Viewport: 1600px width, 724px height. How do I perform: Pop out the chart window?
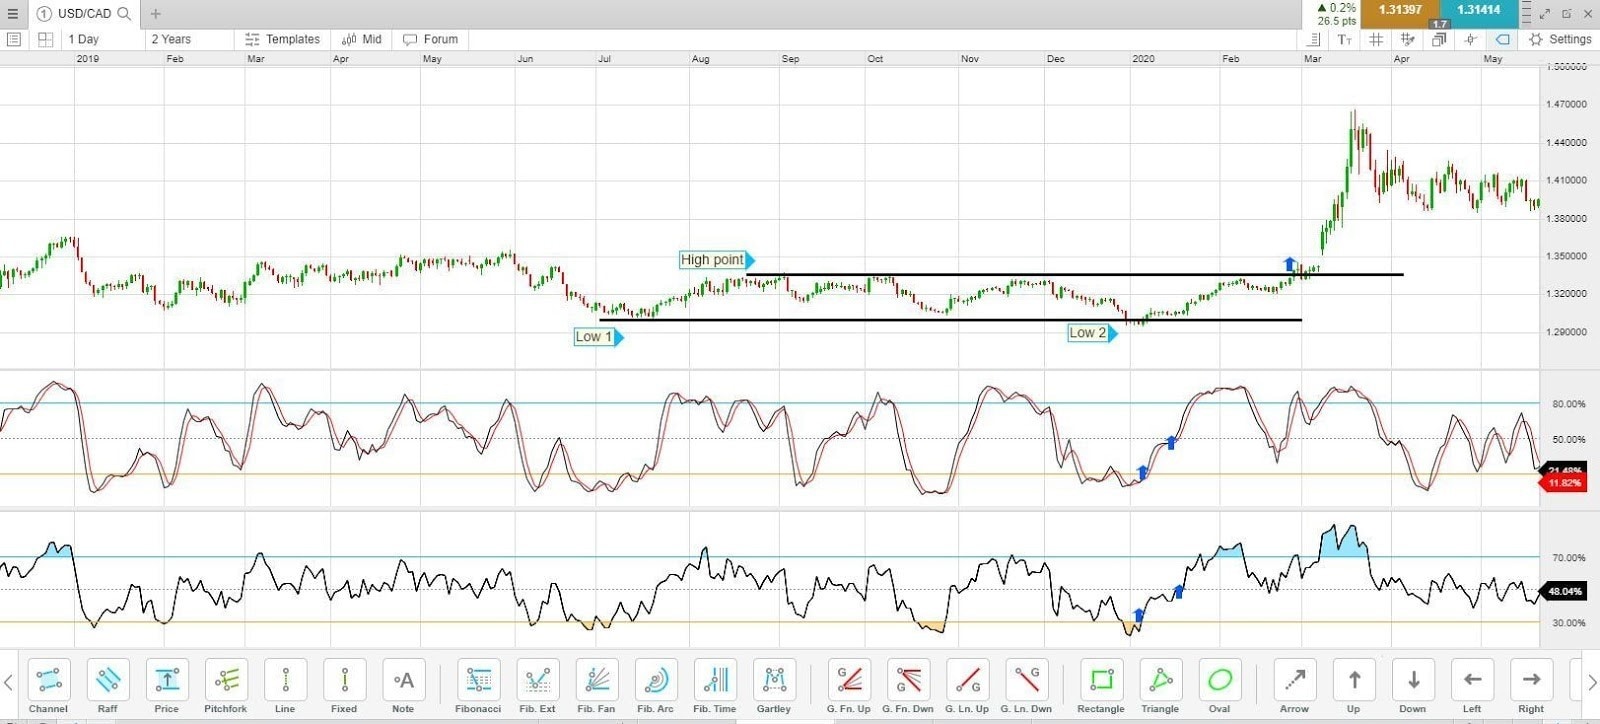pos(1566,13)
